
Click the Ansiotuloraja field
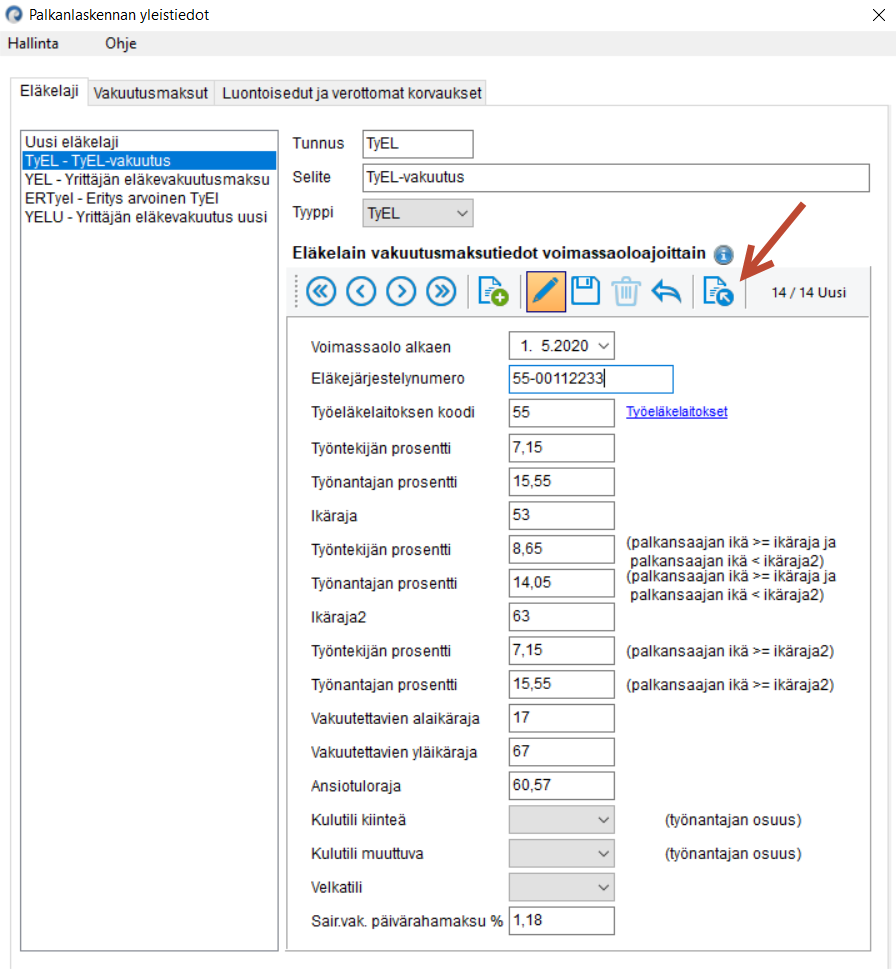click(x=562, y=785)
